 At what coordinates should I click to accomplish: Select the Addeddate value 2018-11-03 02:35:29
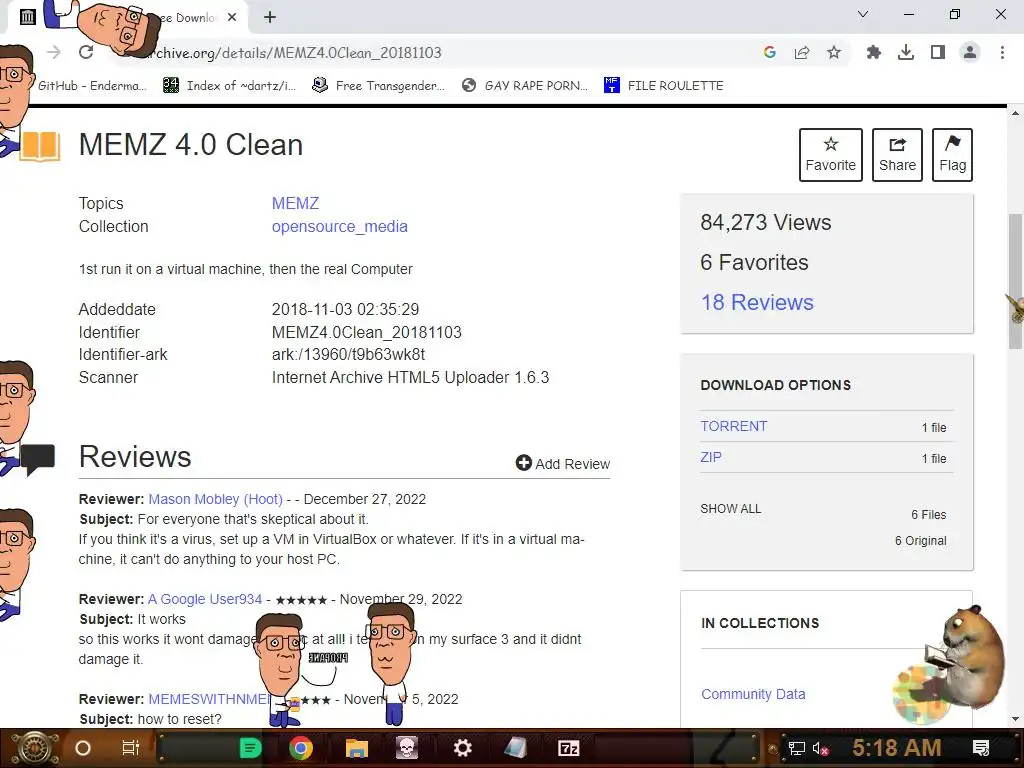point(345,310)
